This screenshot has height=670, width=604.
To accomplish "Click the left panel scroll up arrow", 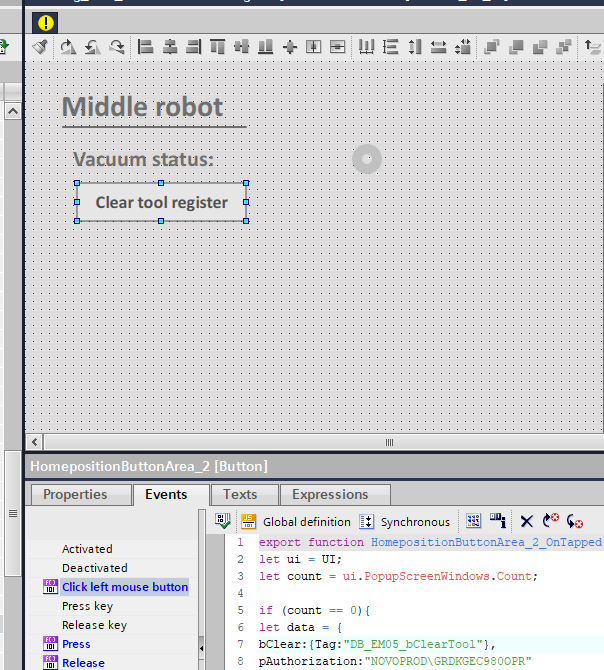I will click(x=13, y=112).
